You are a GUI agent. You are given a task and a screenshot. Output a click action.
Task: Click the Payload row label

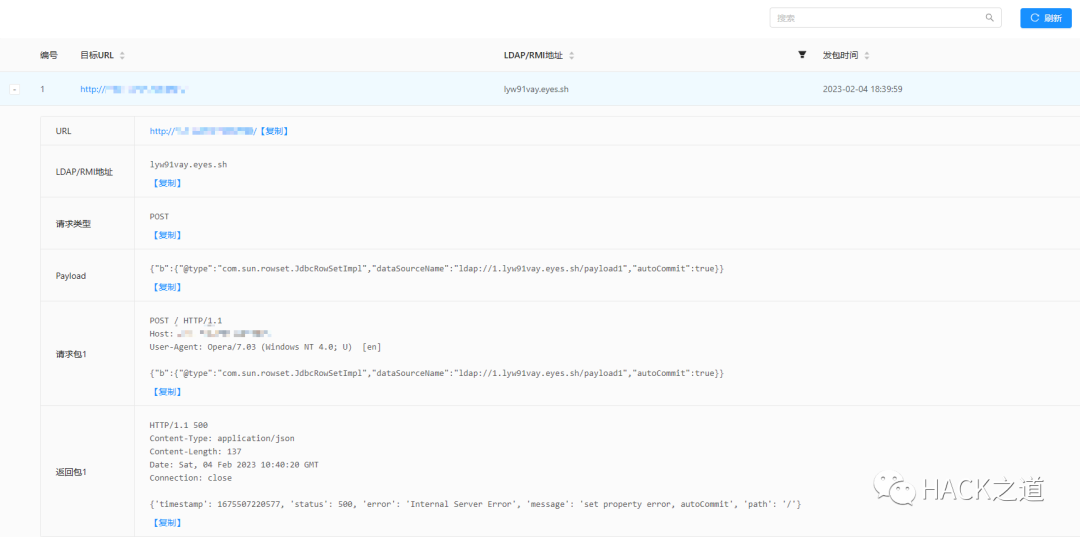coord(71,275)
